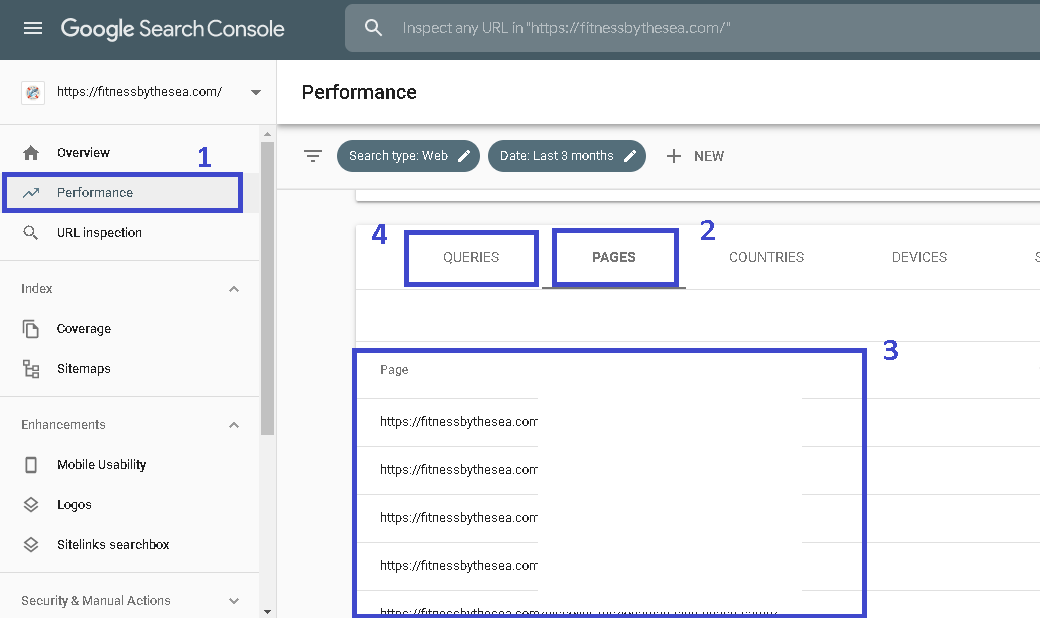Click the Logos layers icon

(31, 505)
